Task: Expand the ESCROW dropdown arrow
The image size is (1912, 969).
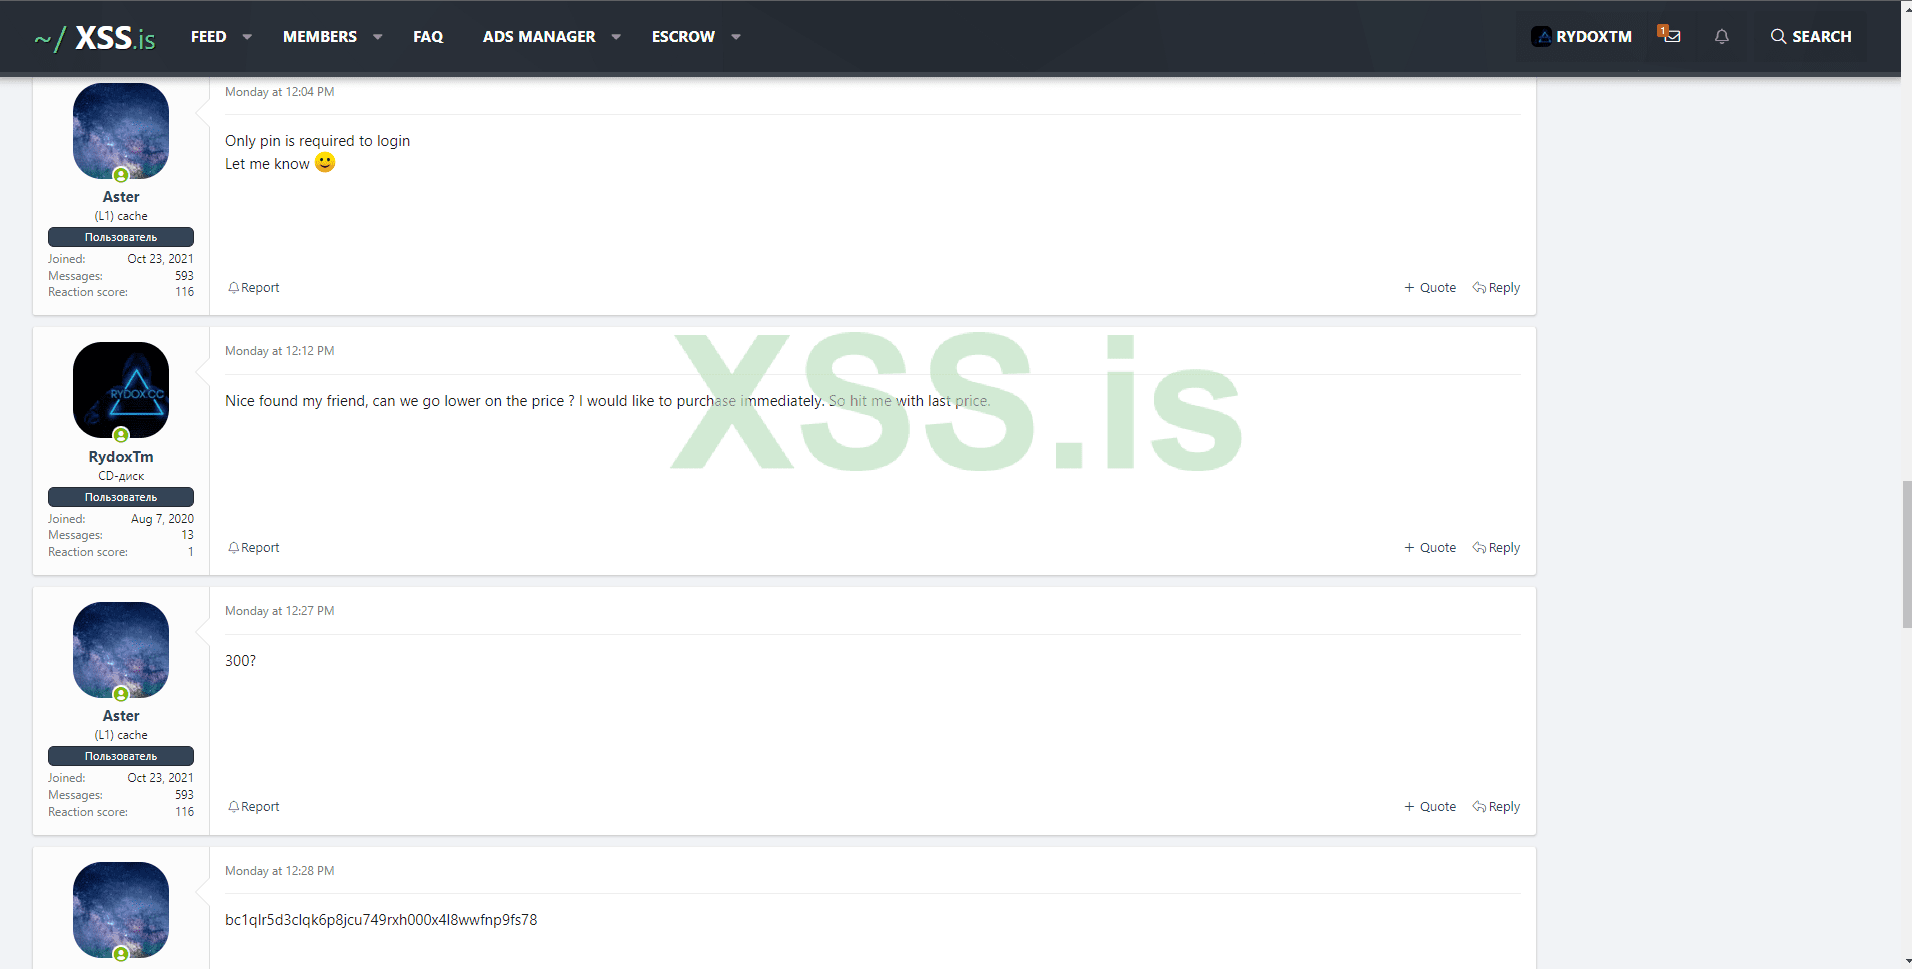Action: tap(736, 37)
